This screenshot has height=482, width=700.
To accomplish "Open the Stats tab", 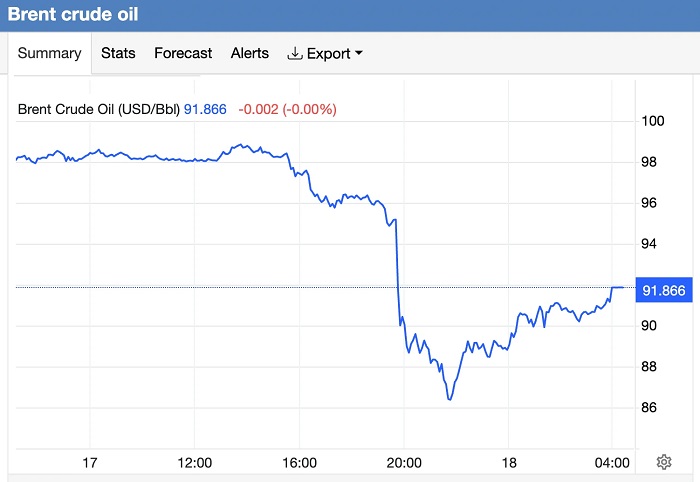I will tap(118, 53).
